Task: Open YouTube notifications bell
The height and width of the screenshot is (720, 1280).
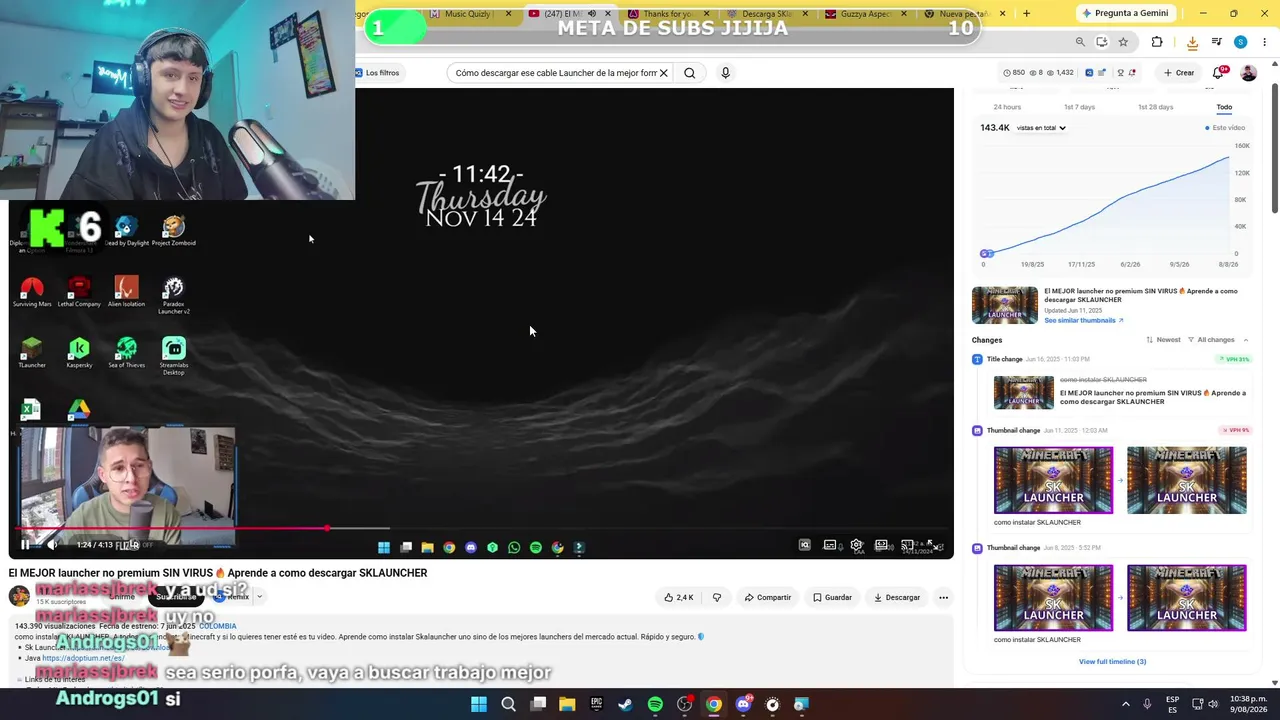Action: (1218, 73)
